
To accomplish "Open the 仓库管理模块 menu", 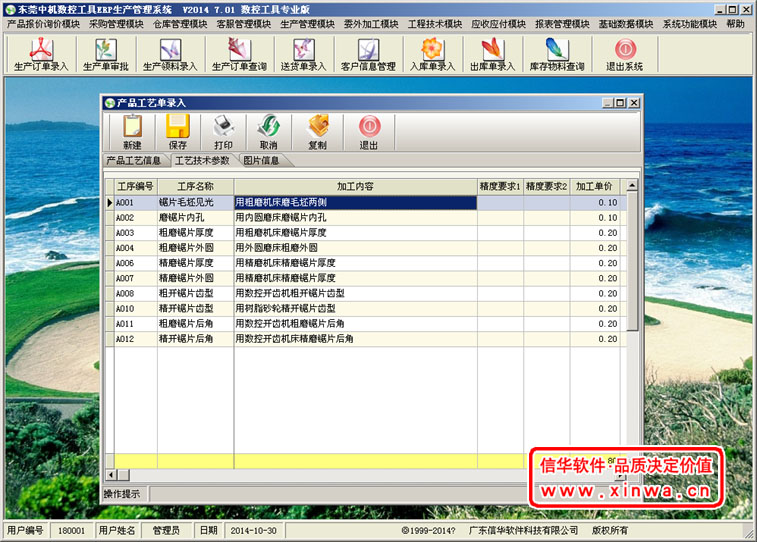I will pyautogui.click(x=180, y=24).
